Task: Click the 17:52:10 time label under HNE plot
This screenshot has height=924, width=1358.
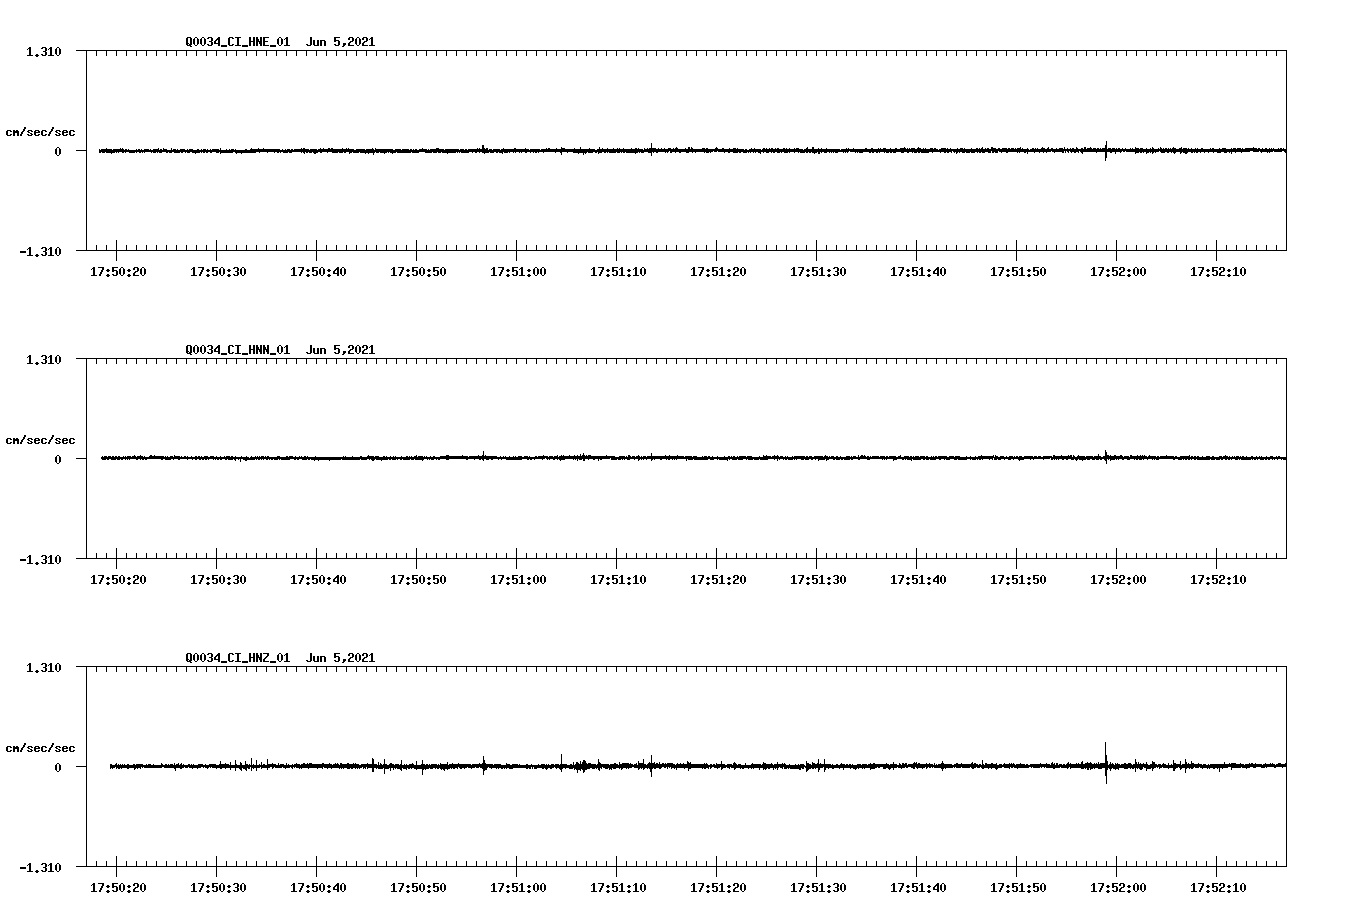Action: [1218, 272]
